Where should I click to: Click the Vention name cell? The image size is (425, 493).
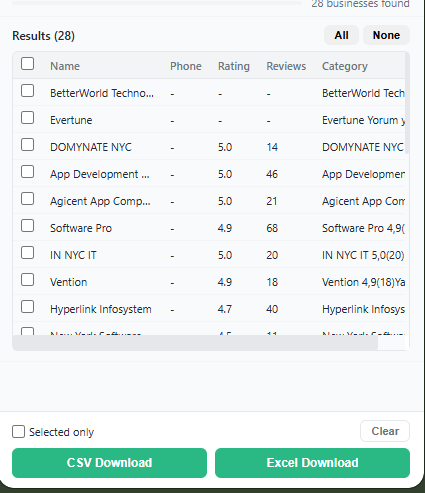click(x=69, y=282)
